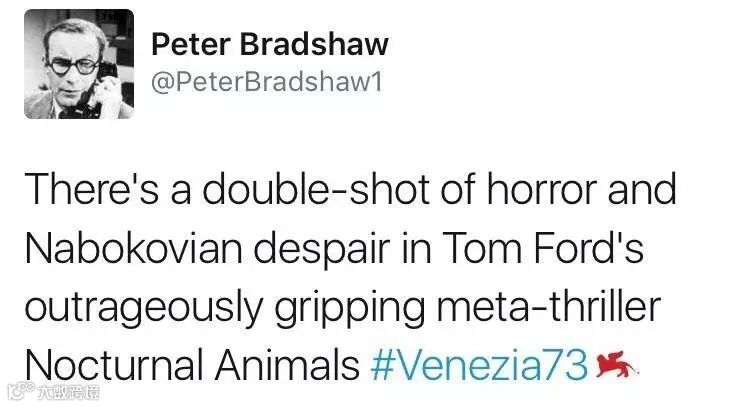
Task: Click the word 'There's' starting the tweet
Action: (92, 189)
